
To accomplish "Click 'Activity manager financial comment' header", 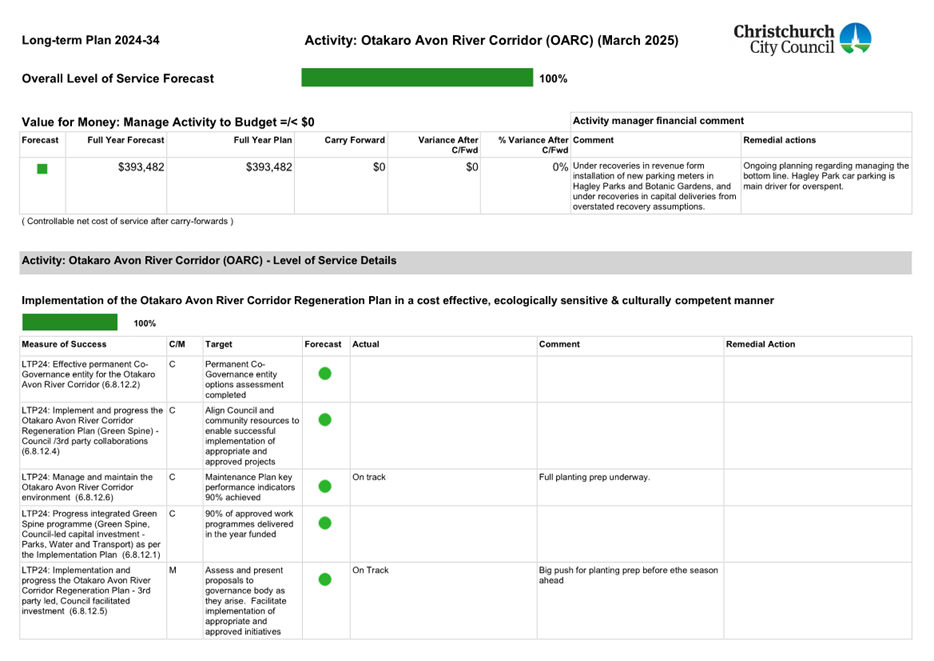I will (x=658, y=121).
